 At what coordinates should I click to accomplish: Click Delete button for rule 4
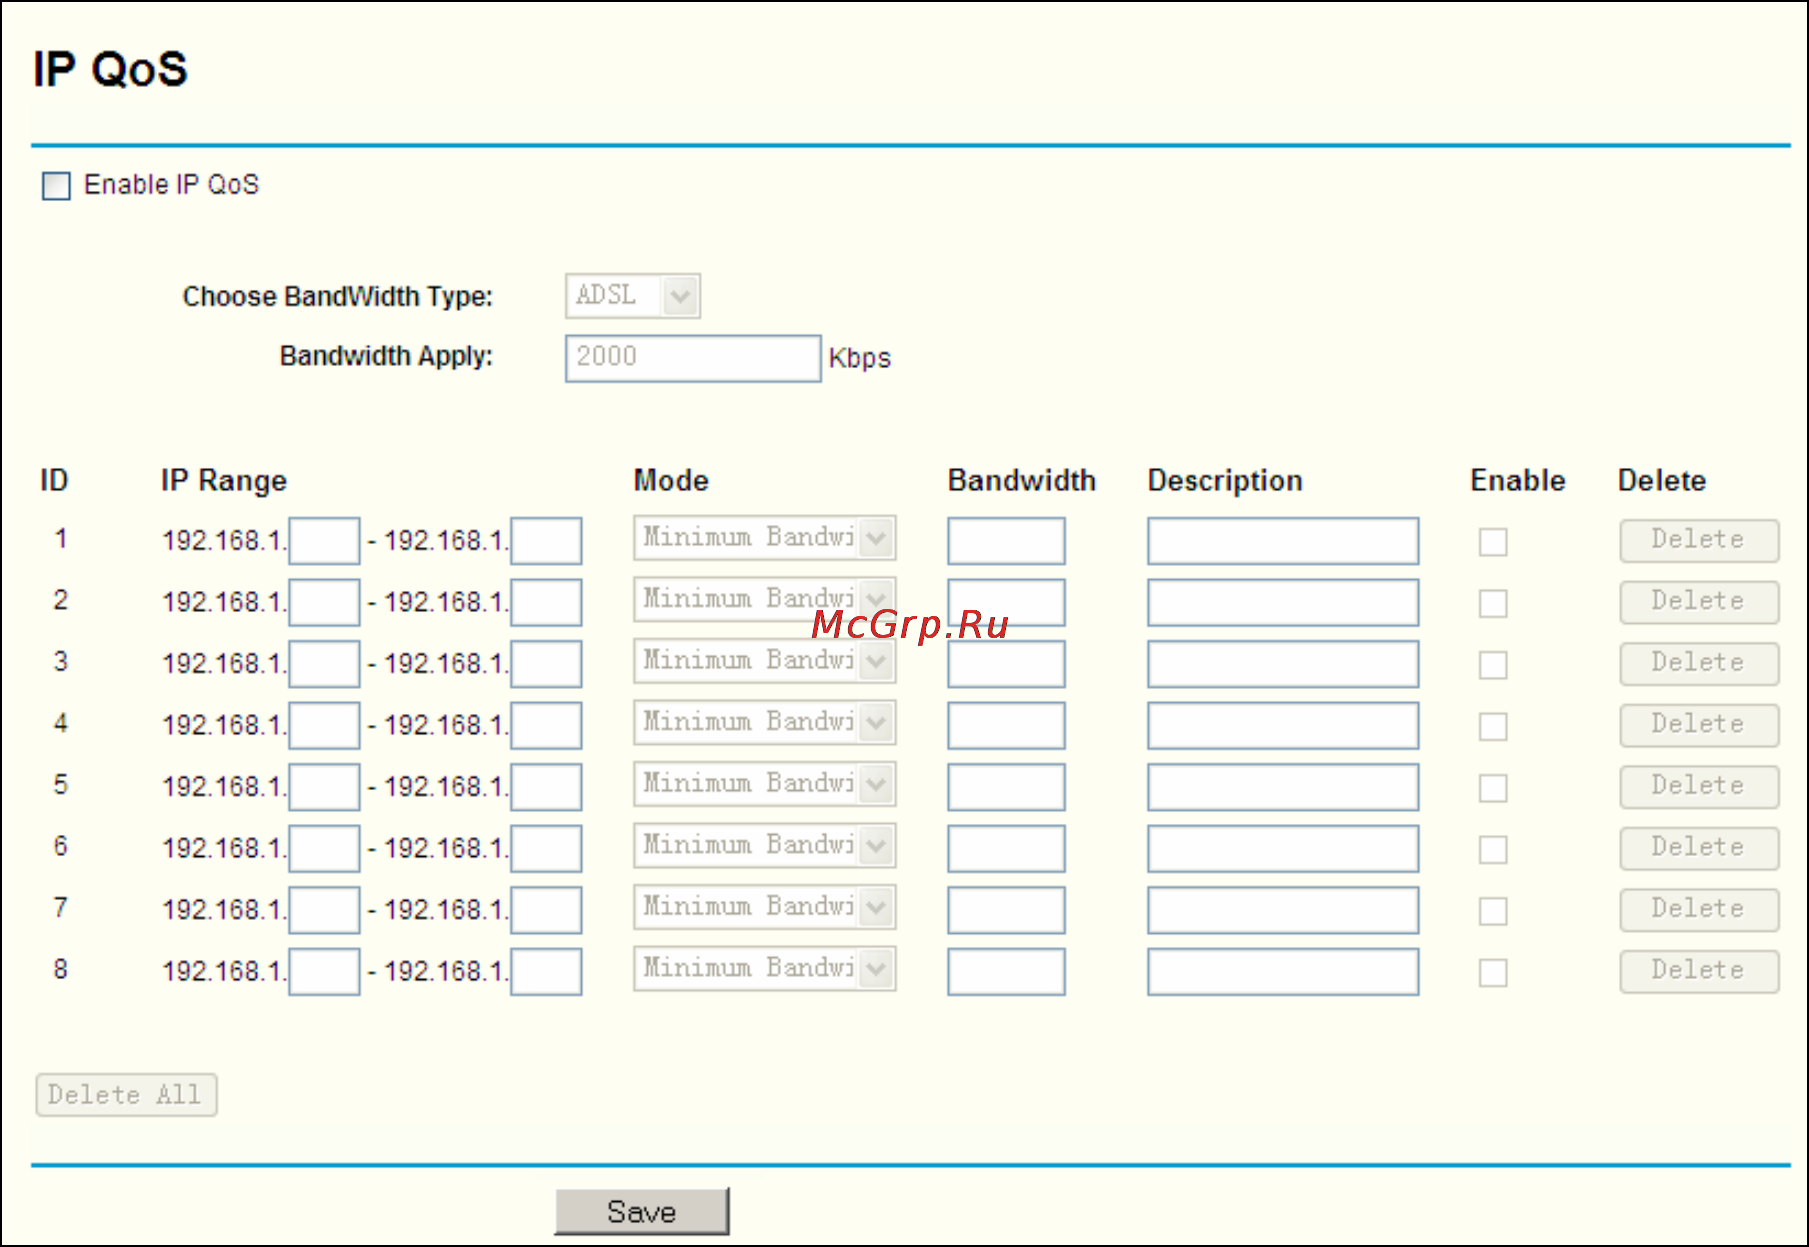(1699, 725)
